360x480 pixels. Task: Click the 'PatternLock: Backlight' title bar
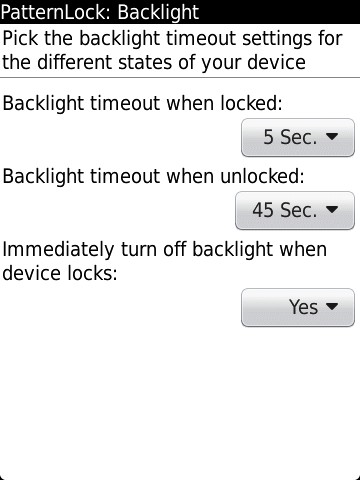click(x=180, y=12)
